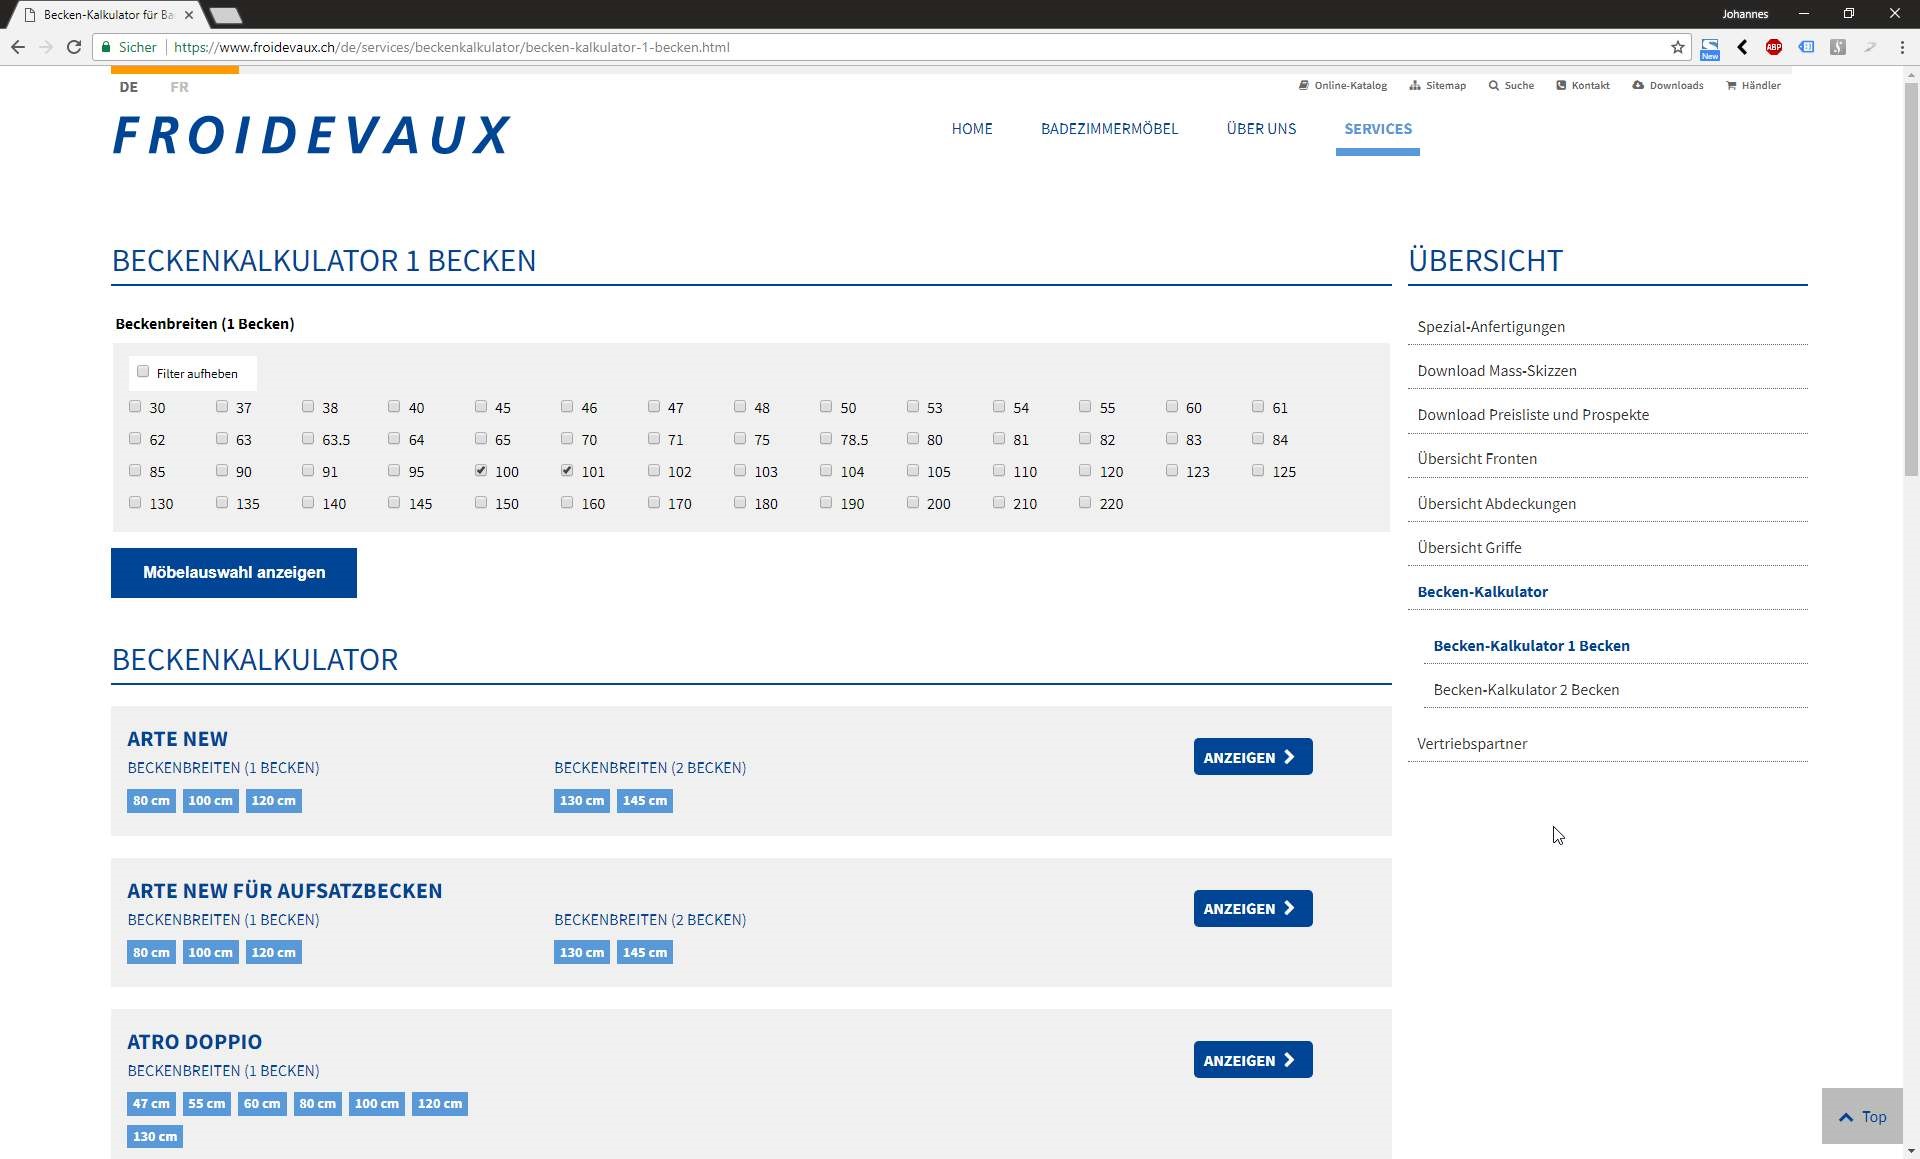
Task: Click the Händler shopping cart icon
Action: pyautogui.click(x=1731, y=85)
